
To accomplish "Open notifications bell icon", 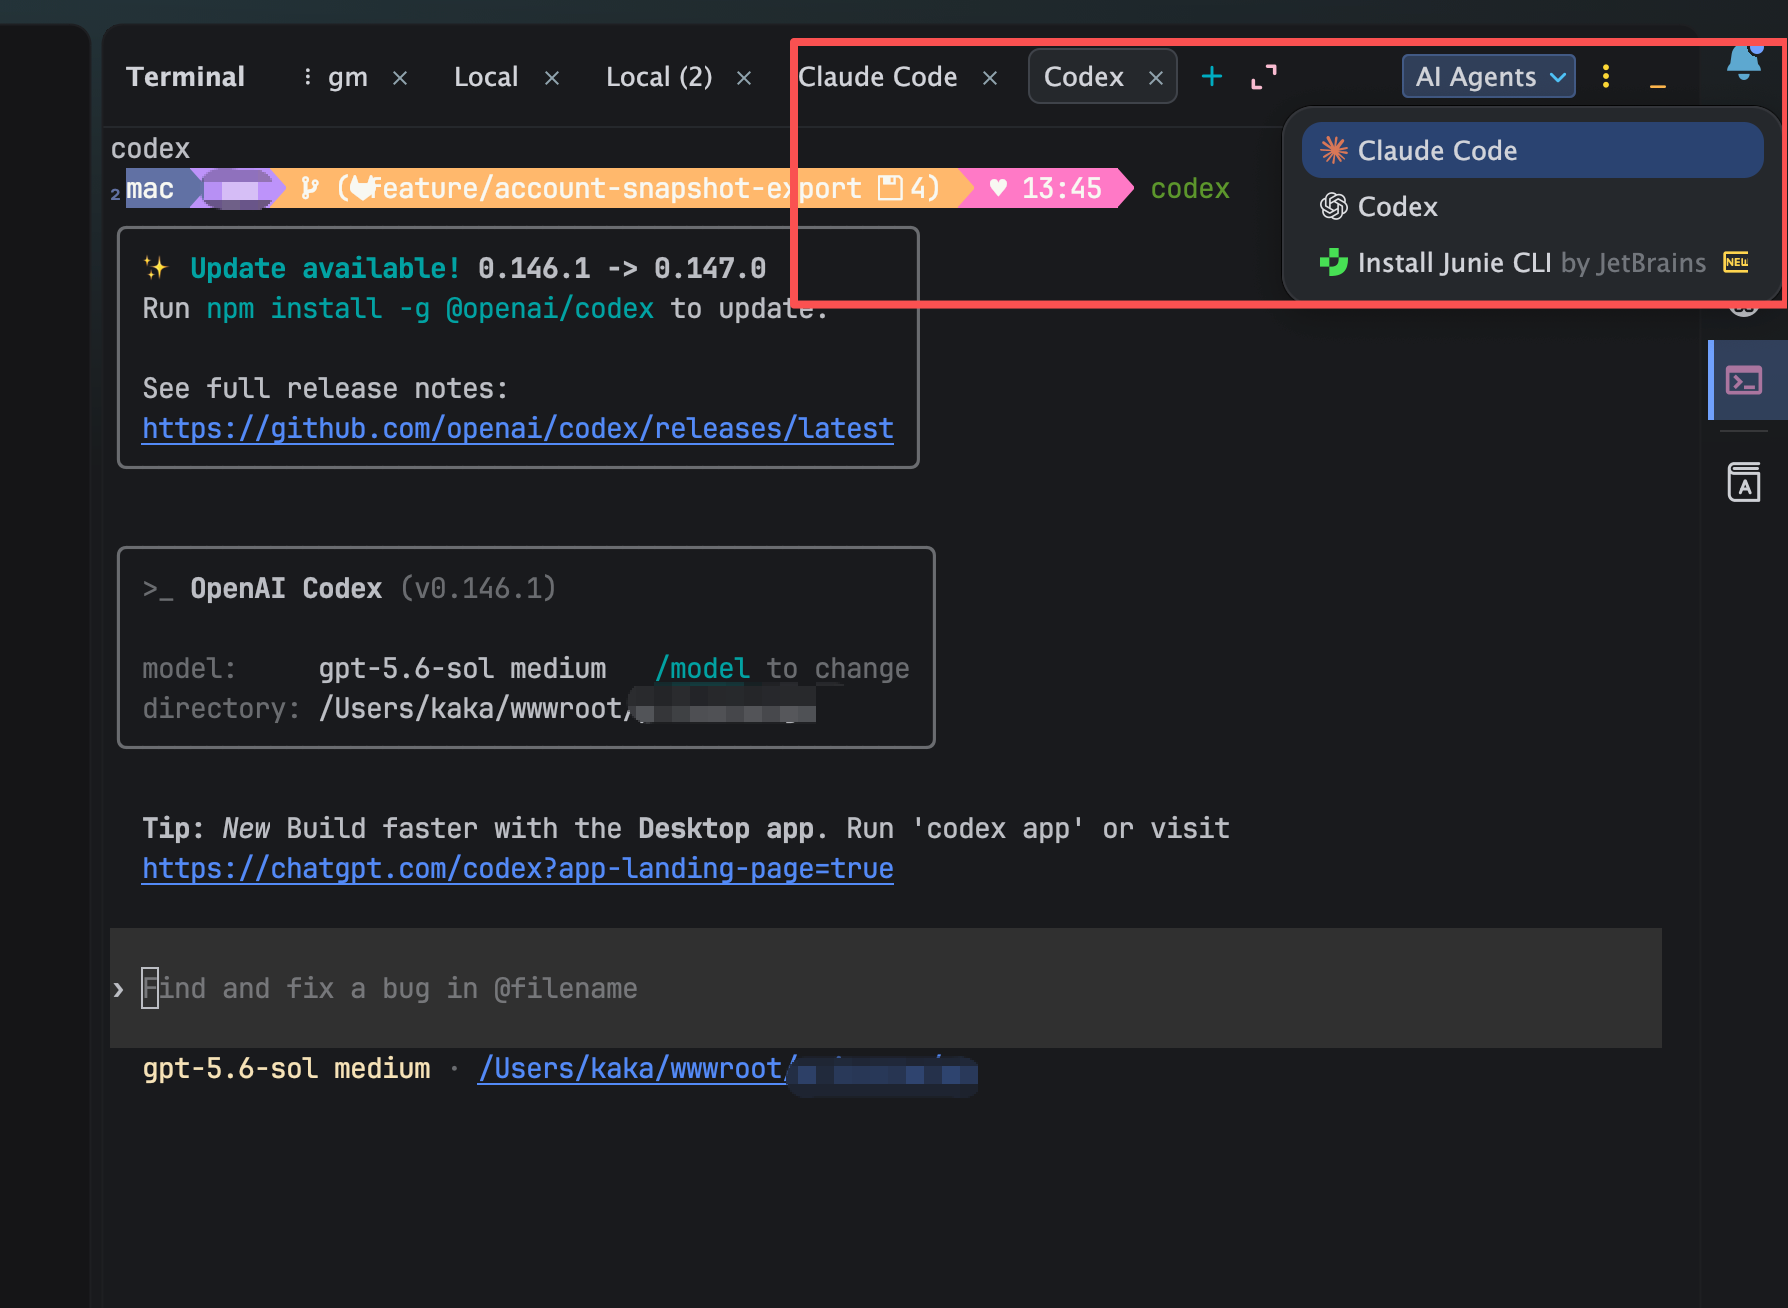I will [x=1744, y=62].
